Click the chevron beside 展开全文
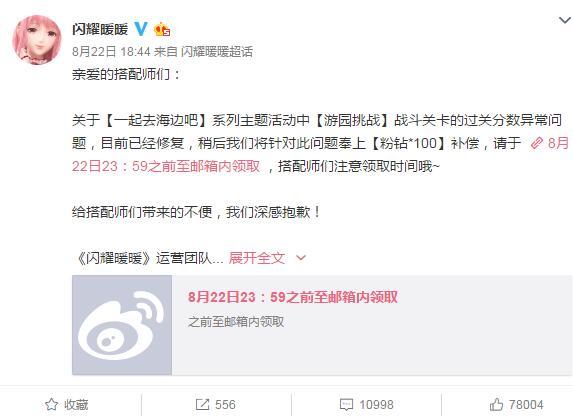 (301, 258)
